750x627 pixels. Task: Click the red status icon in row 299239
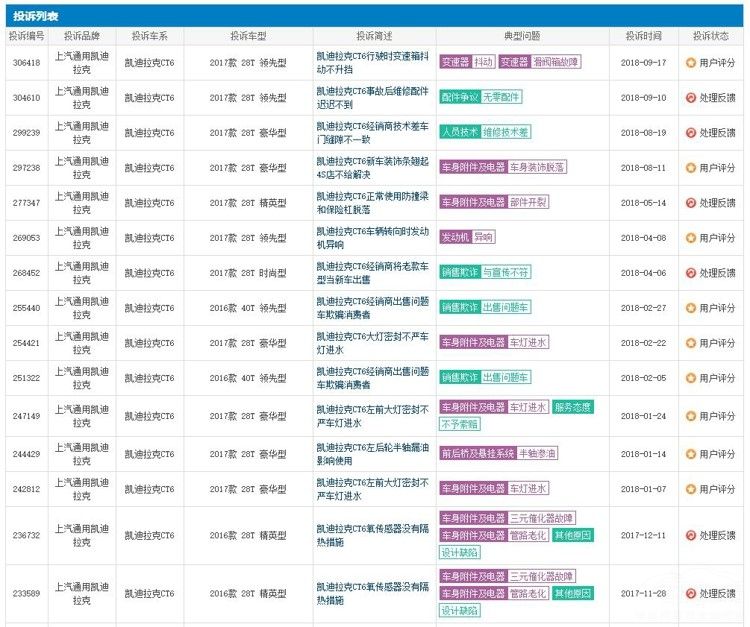click(x=690, y=132)
